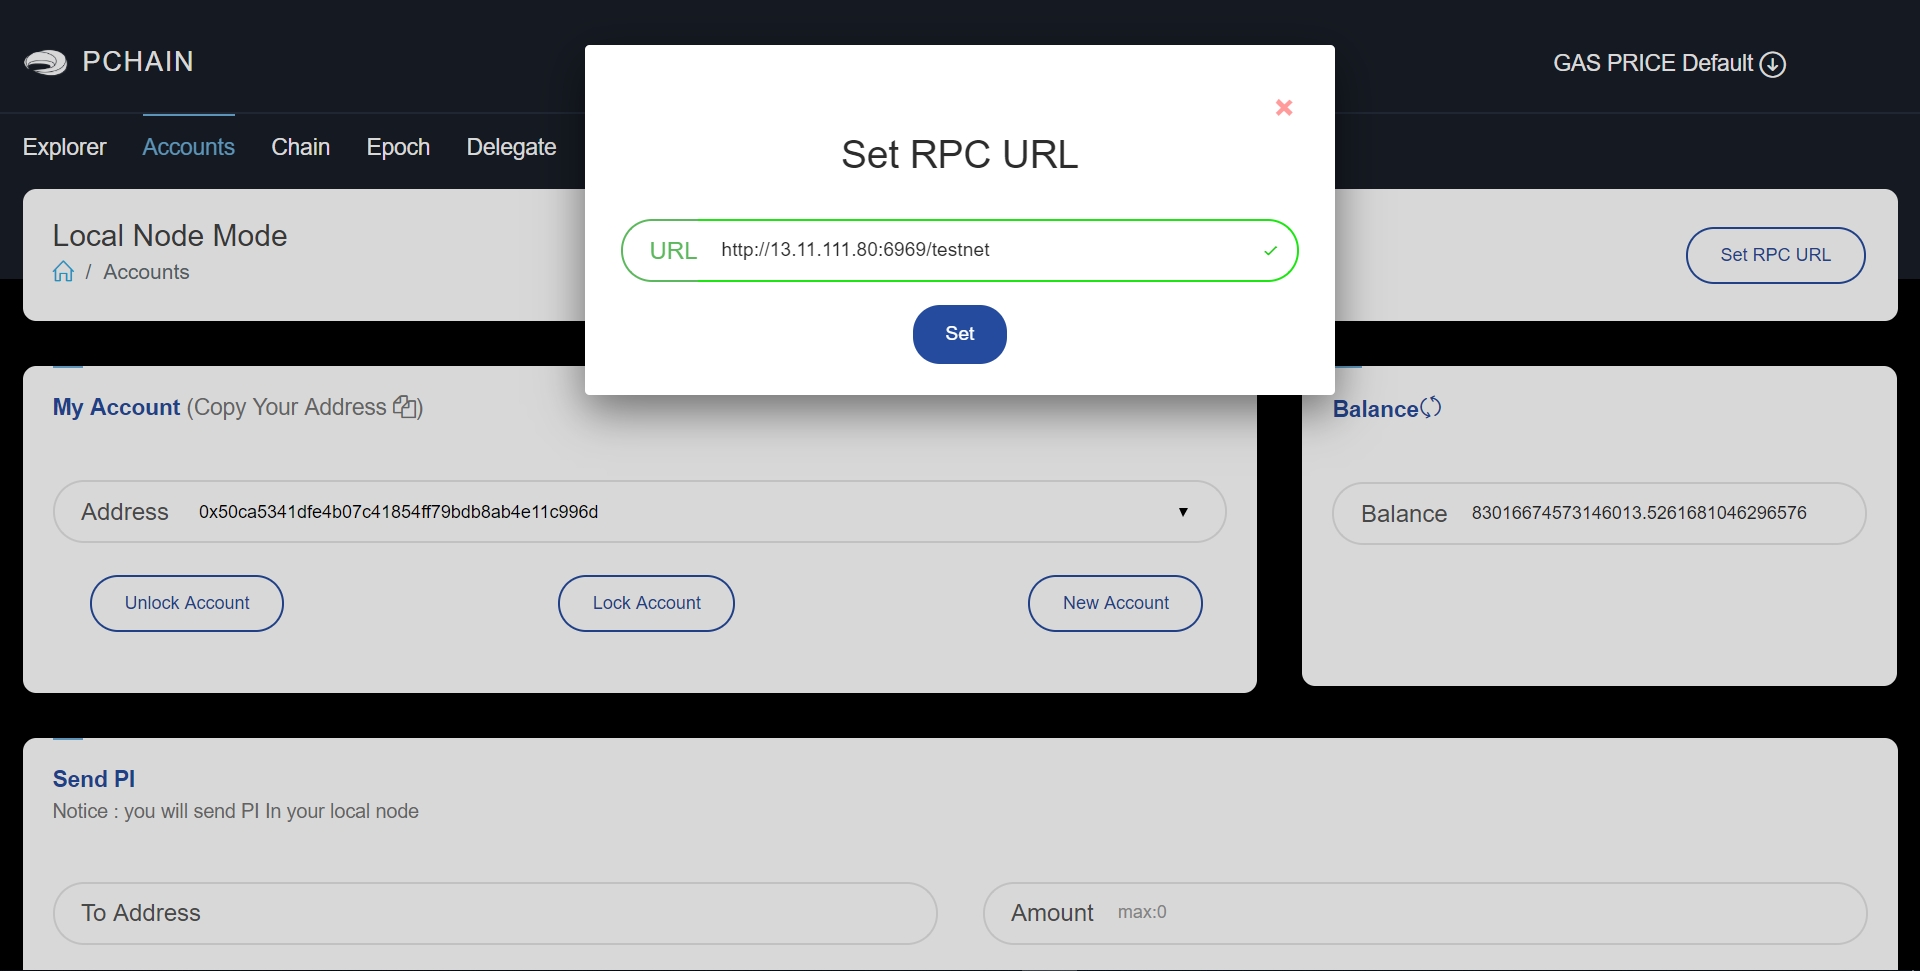1920x971 pixels.
Task: Switch to the Accounts tab
Action: pos(188,147)
